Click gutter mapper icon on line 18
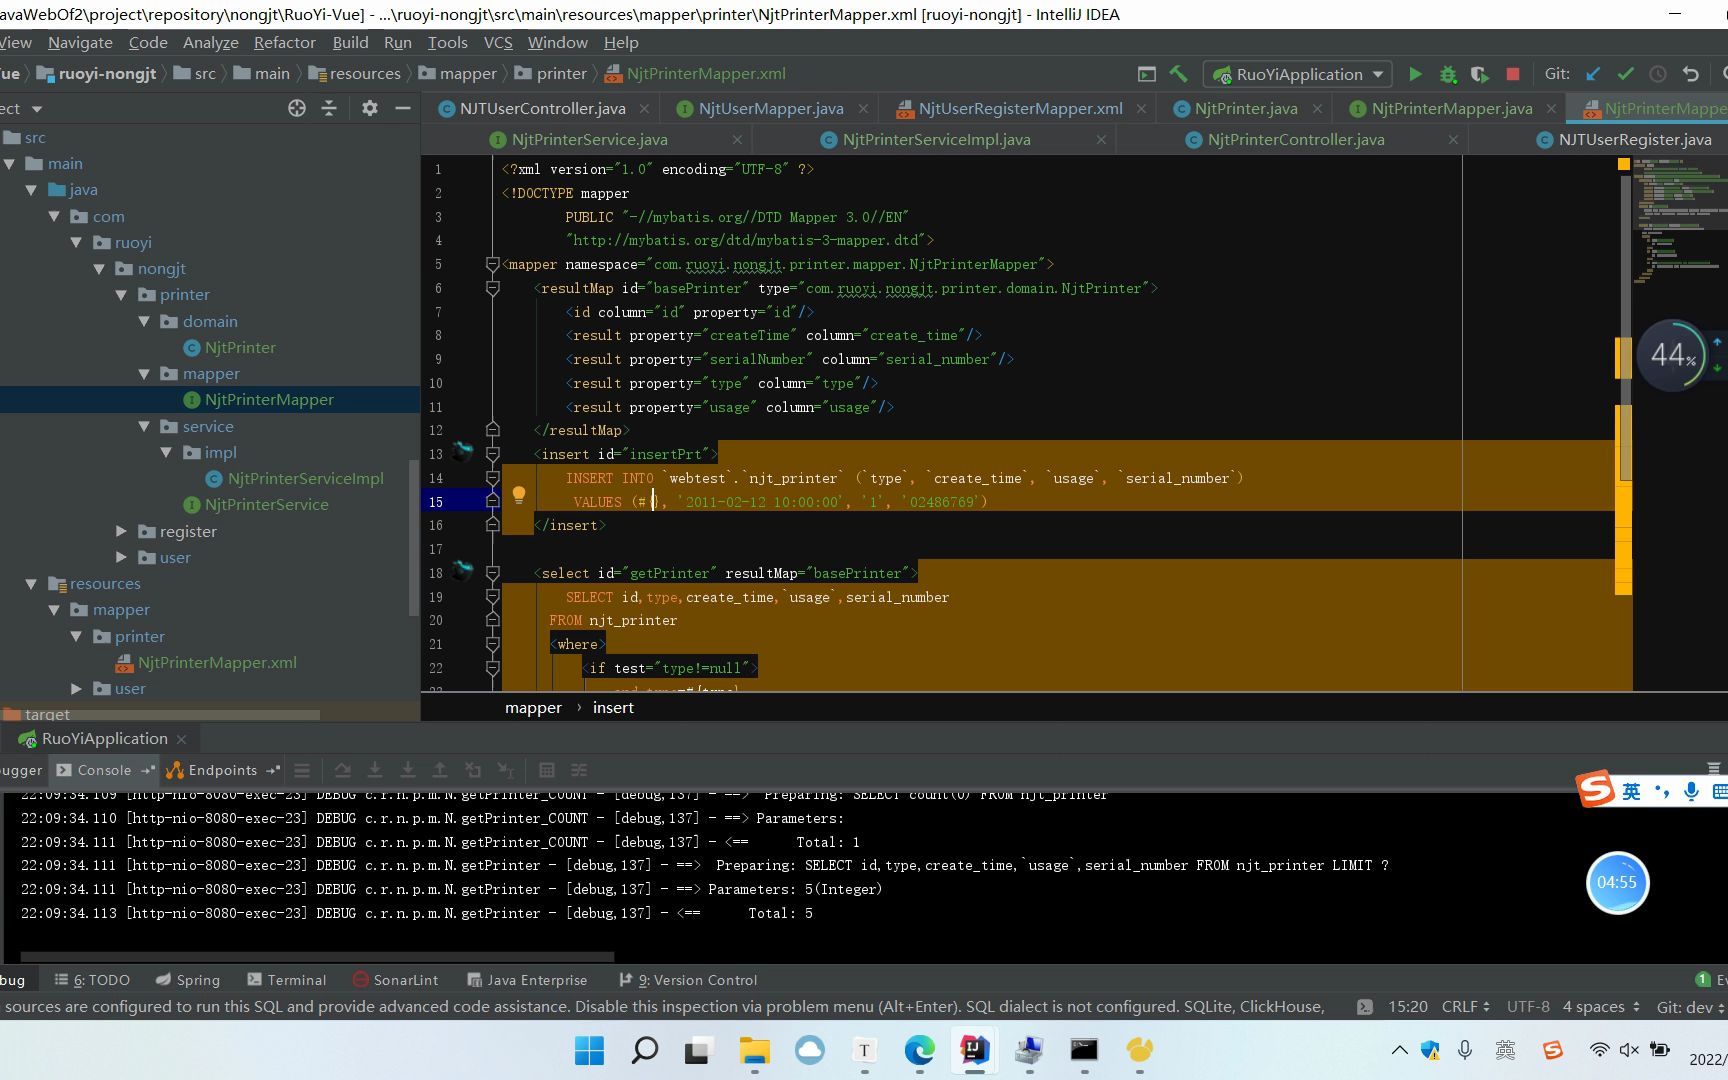 [462, 571]
